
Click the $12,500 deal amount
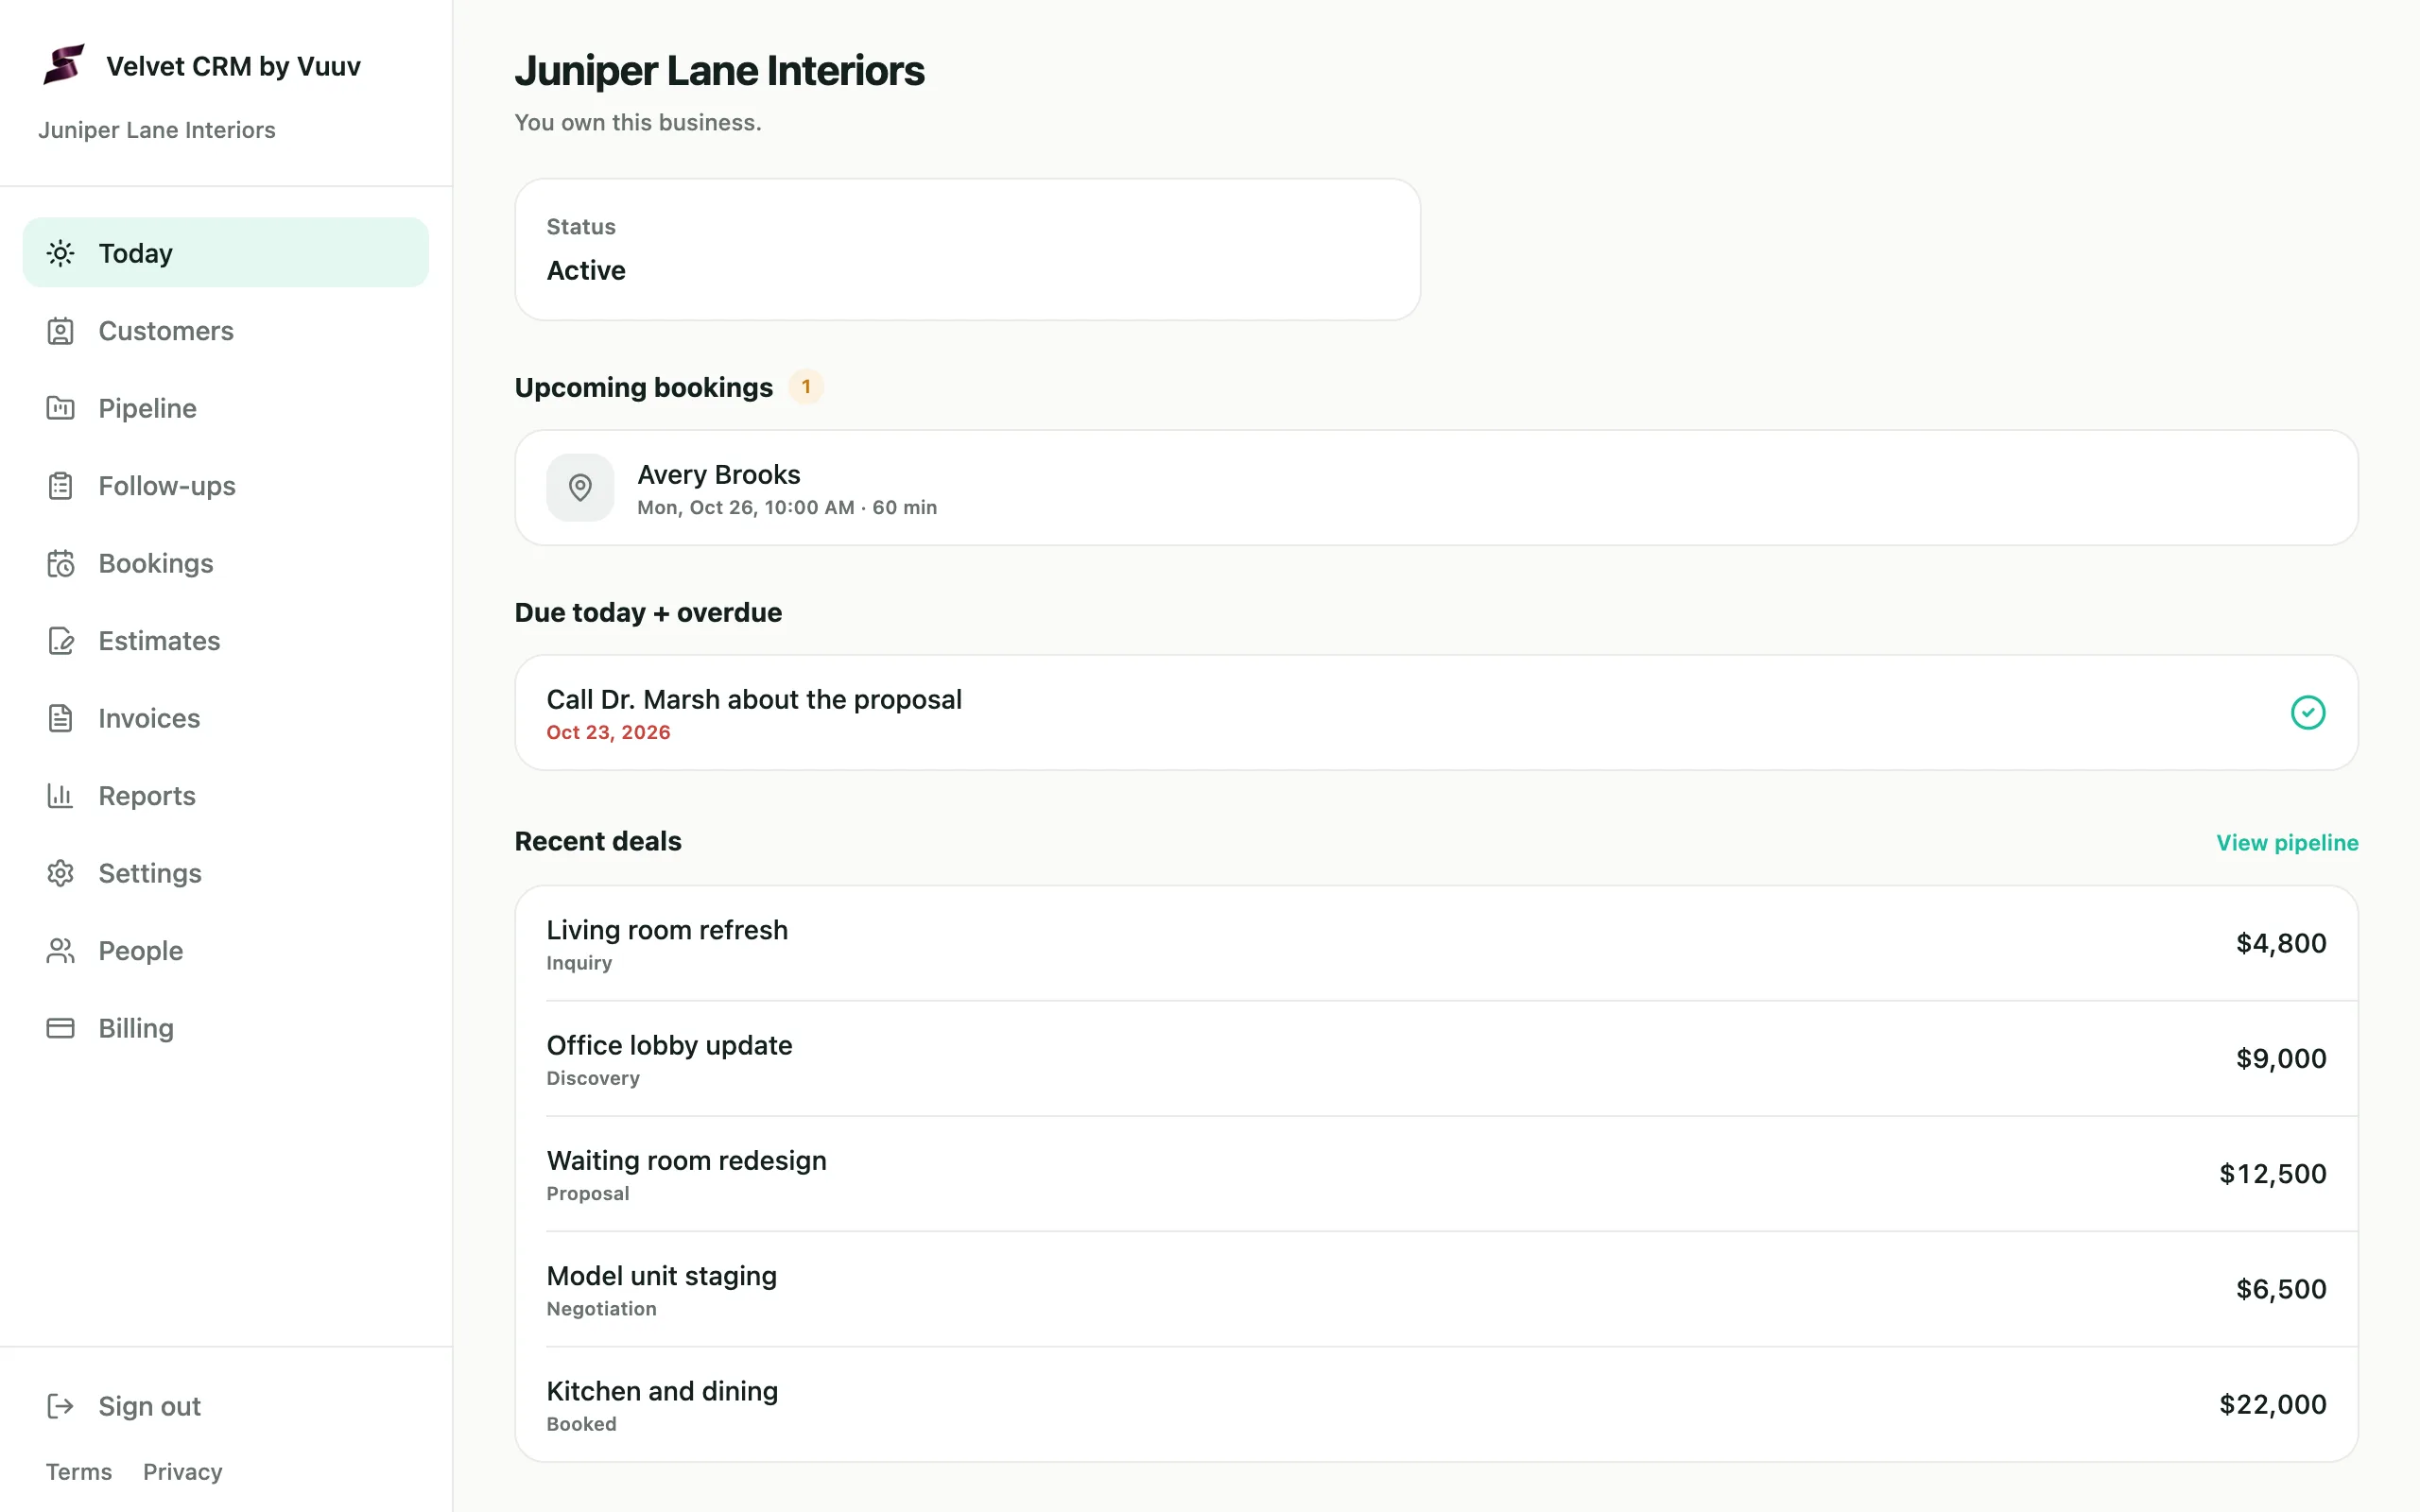point(2272,1174)
